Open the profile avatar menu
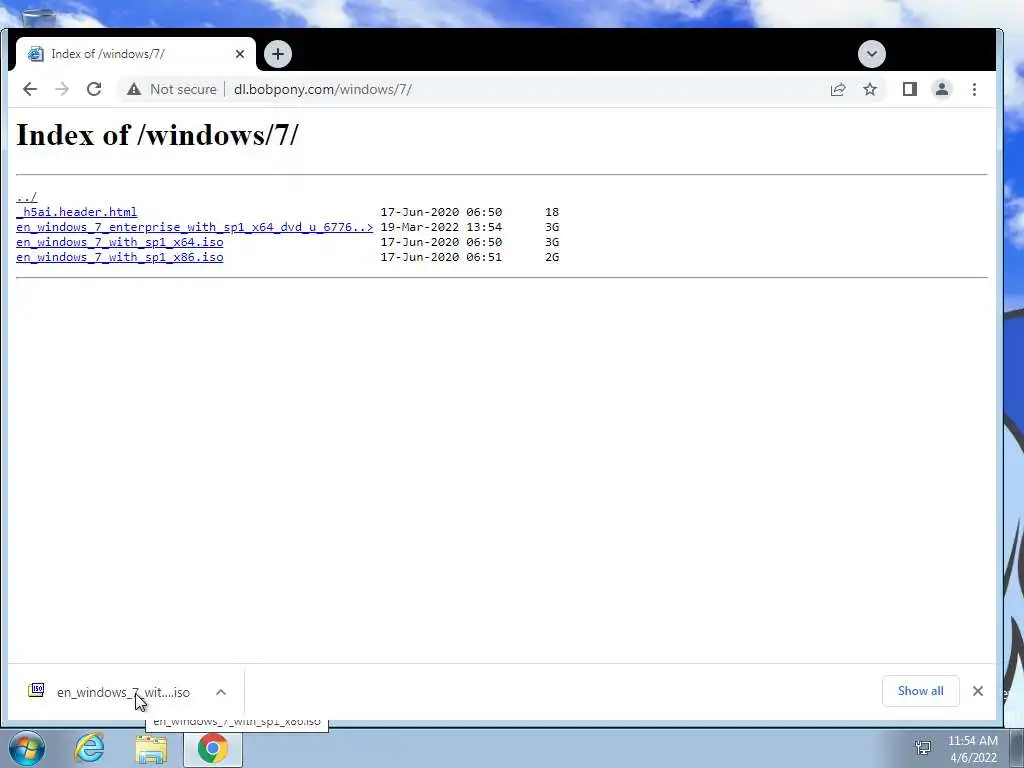Screen dimensions: 1024x768 pyautogui.click(x=942, y=89)
